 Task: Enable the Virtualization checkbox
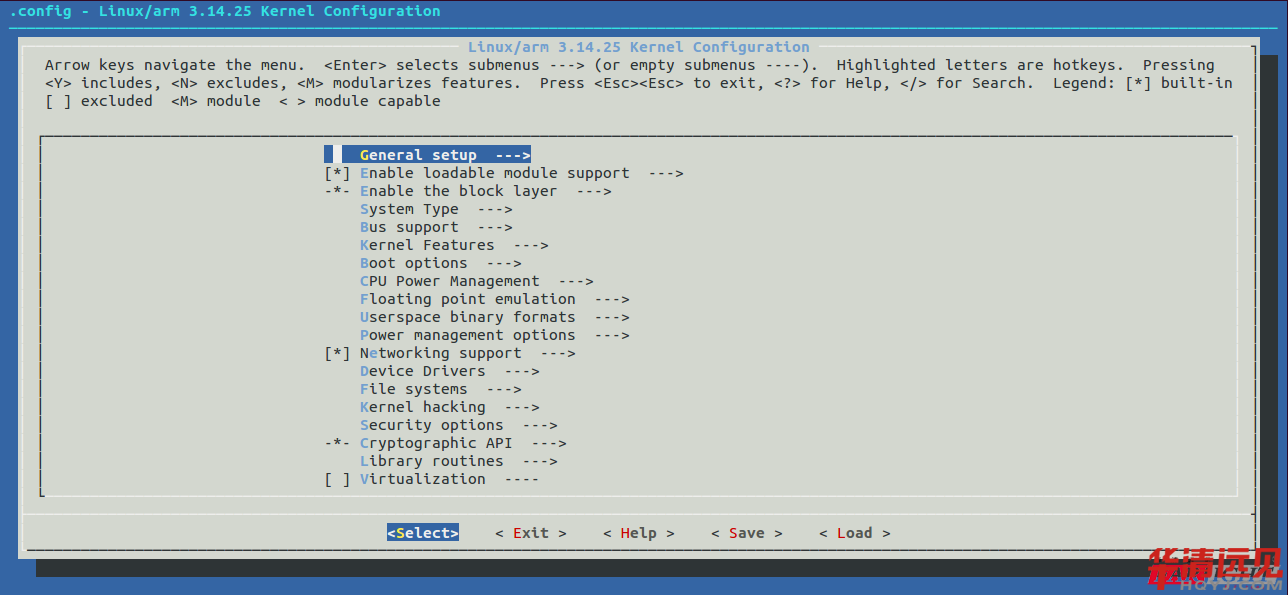pos(337,479)
